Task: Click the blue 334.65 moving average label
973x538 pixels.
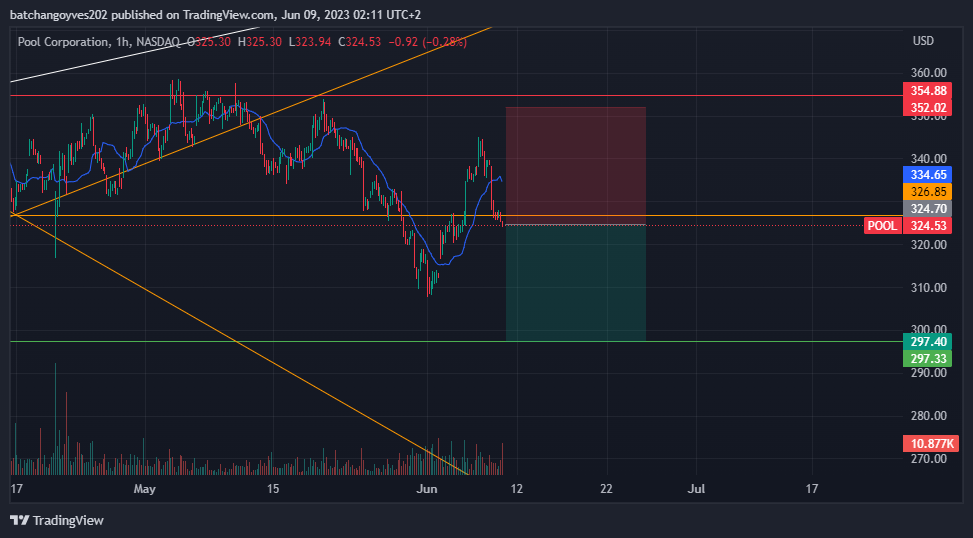Action: [x=928, y=175]
